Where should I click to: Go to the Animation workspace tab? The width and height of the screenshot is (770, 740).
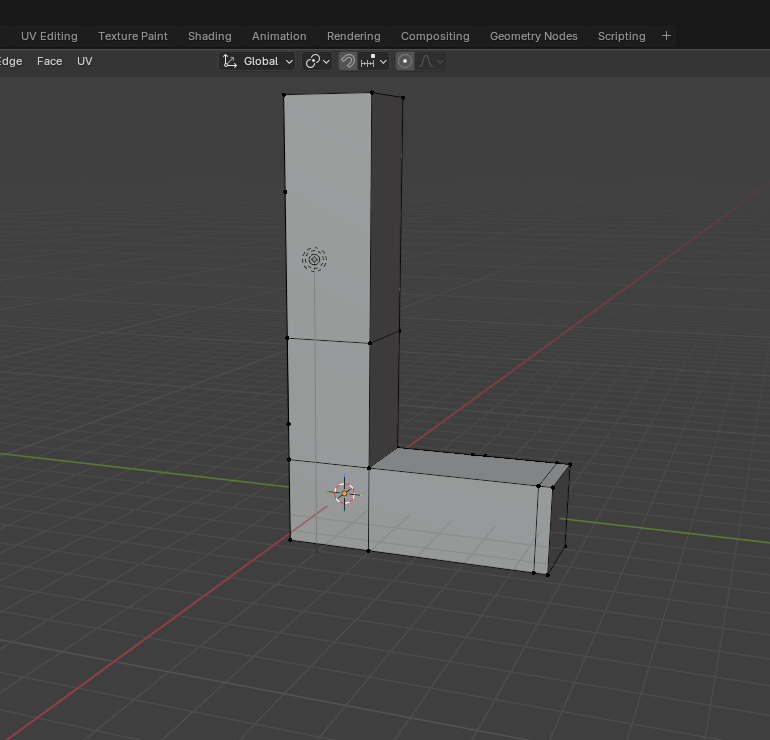pyautogui.click(x=279, y=36)
